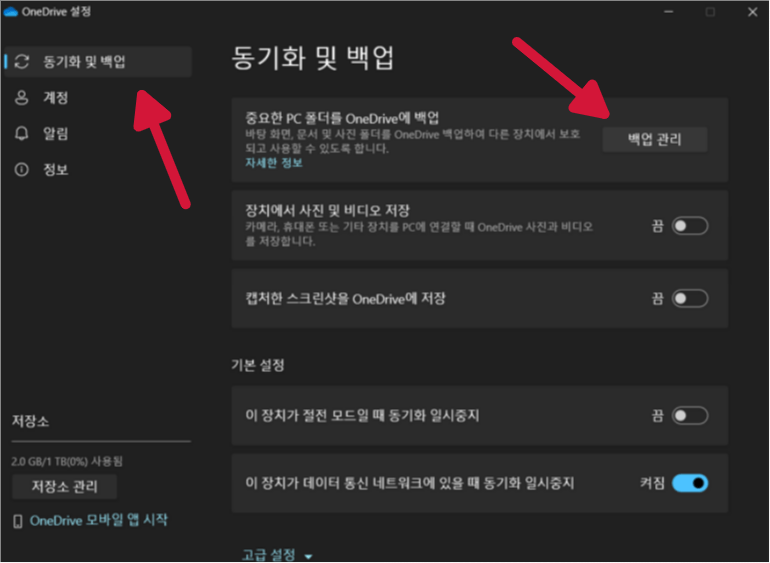Click the 2.0 GB/1 TB(0%) 사용됨 storage text

(67, 461)
